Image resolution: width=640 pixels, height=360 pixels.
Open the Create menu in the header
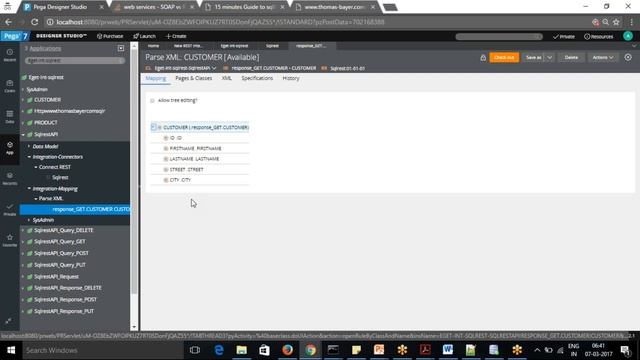(x=176, y=36)
